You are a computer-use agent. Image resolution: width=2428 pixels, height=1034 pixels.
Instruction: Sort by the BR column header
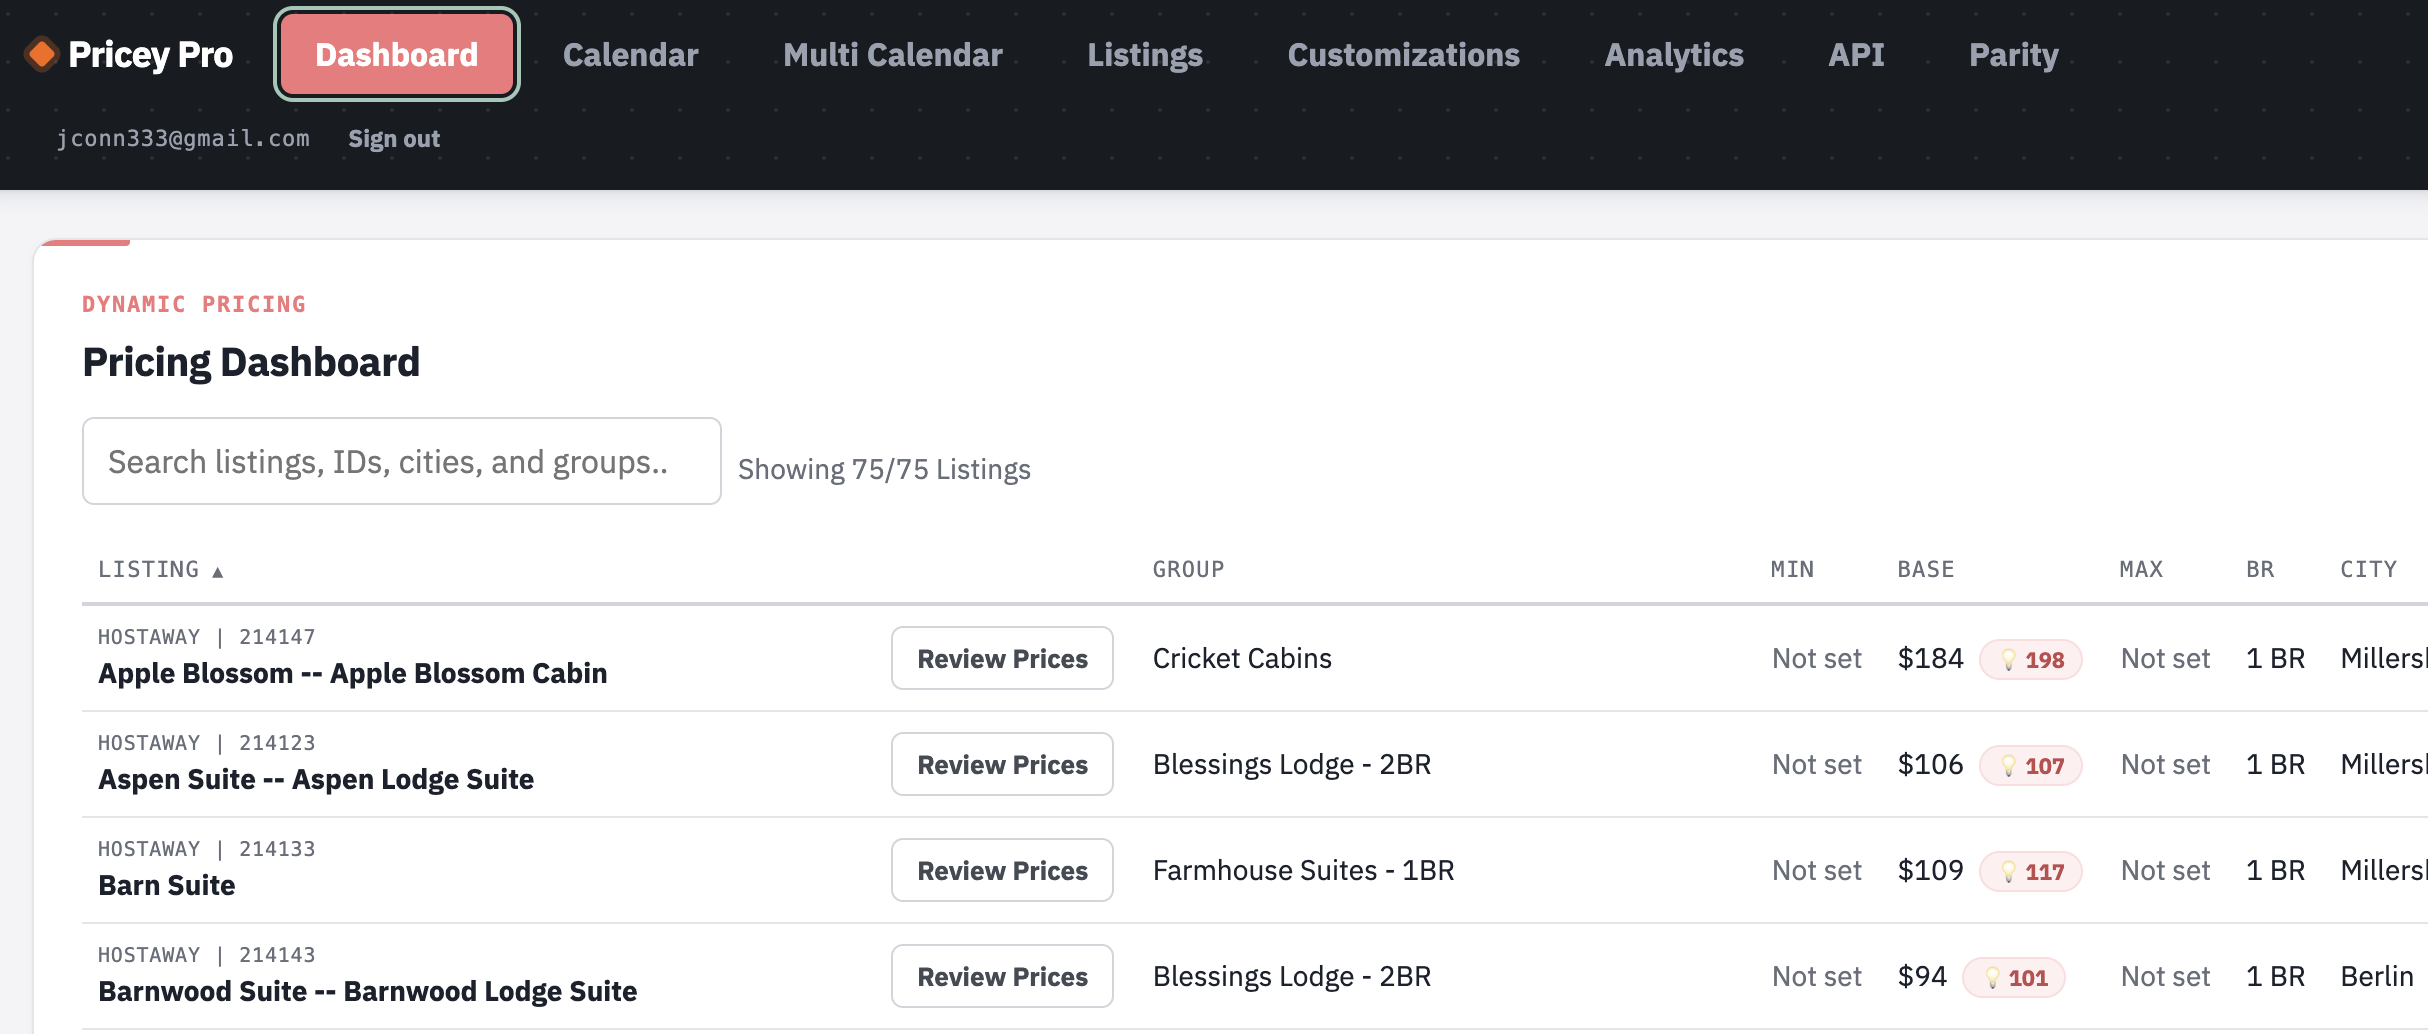(x=2261, y=569)
